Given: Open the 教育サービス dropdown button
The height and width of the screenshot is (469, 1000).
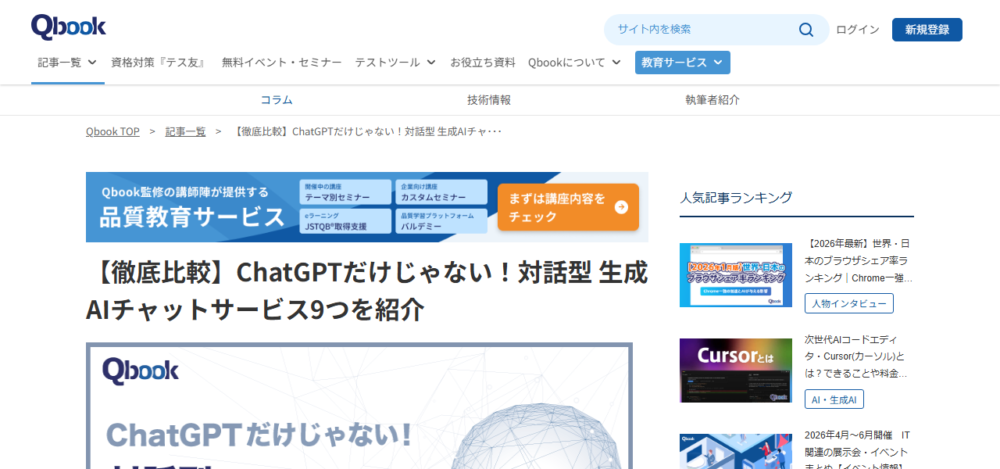Looking at the screenshot, I should 682,63.
